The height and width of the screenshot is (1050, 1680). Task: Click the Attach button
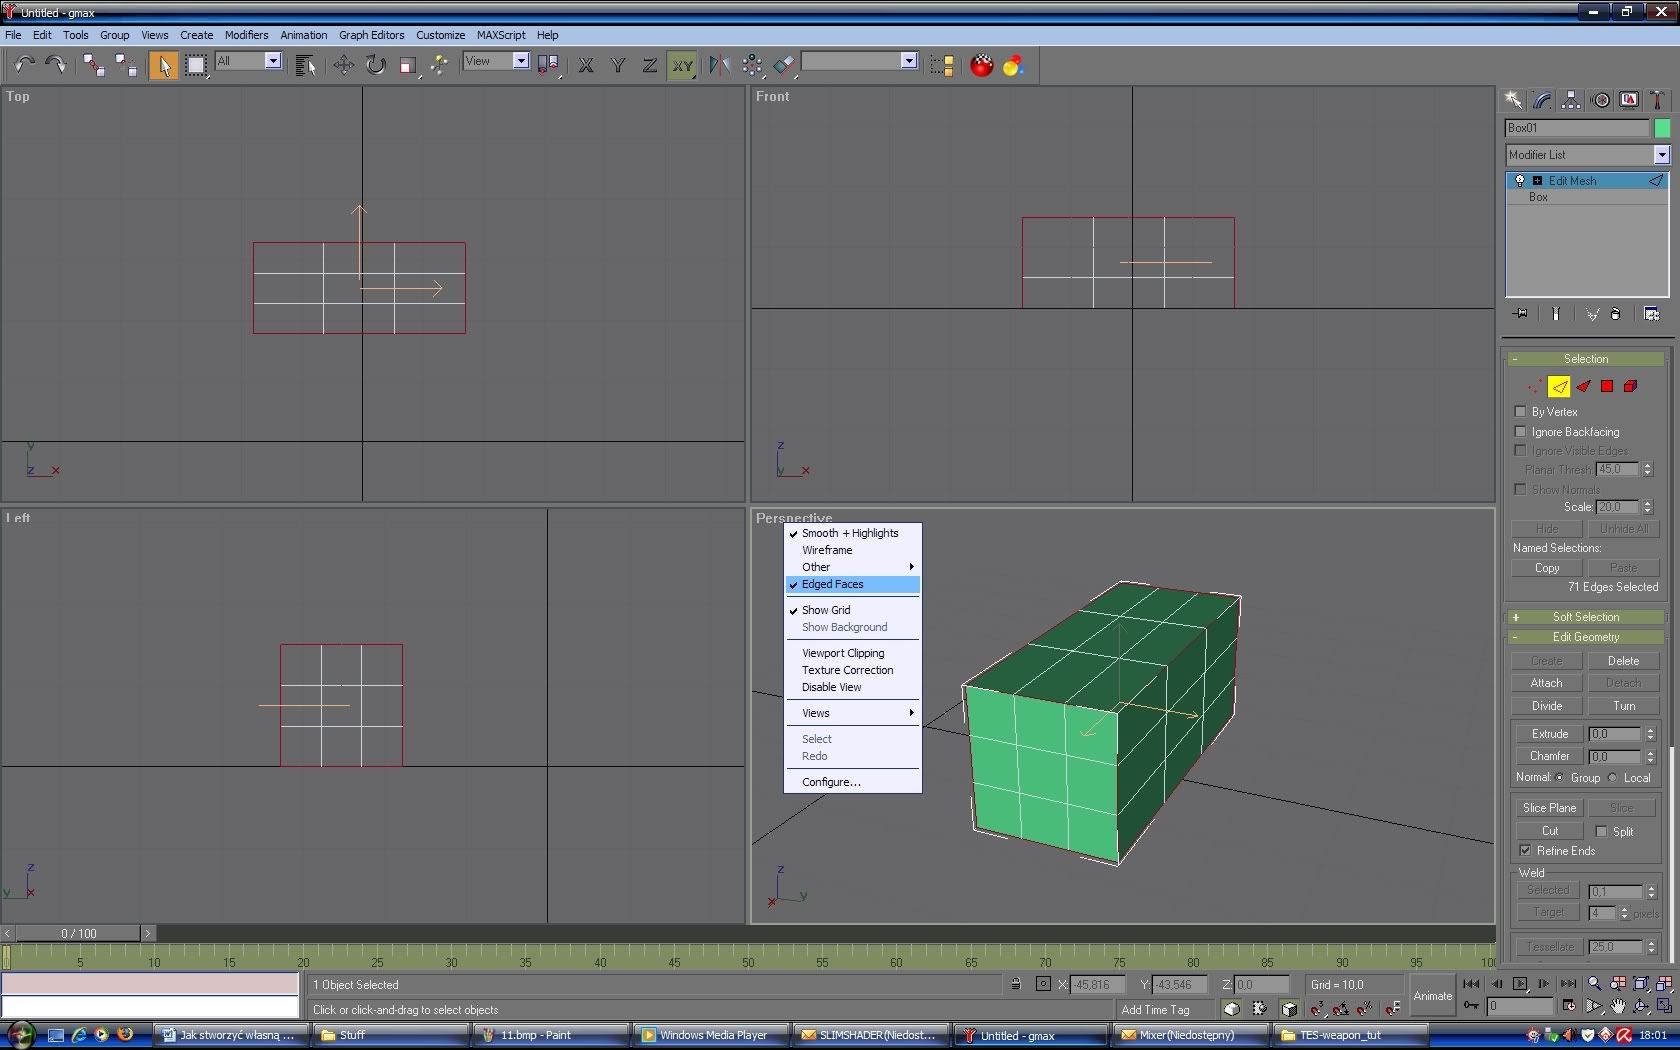1546,683
